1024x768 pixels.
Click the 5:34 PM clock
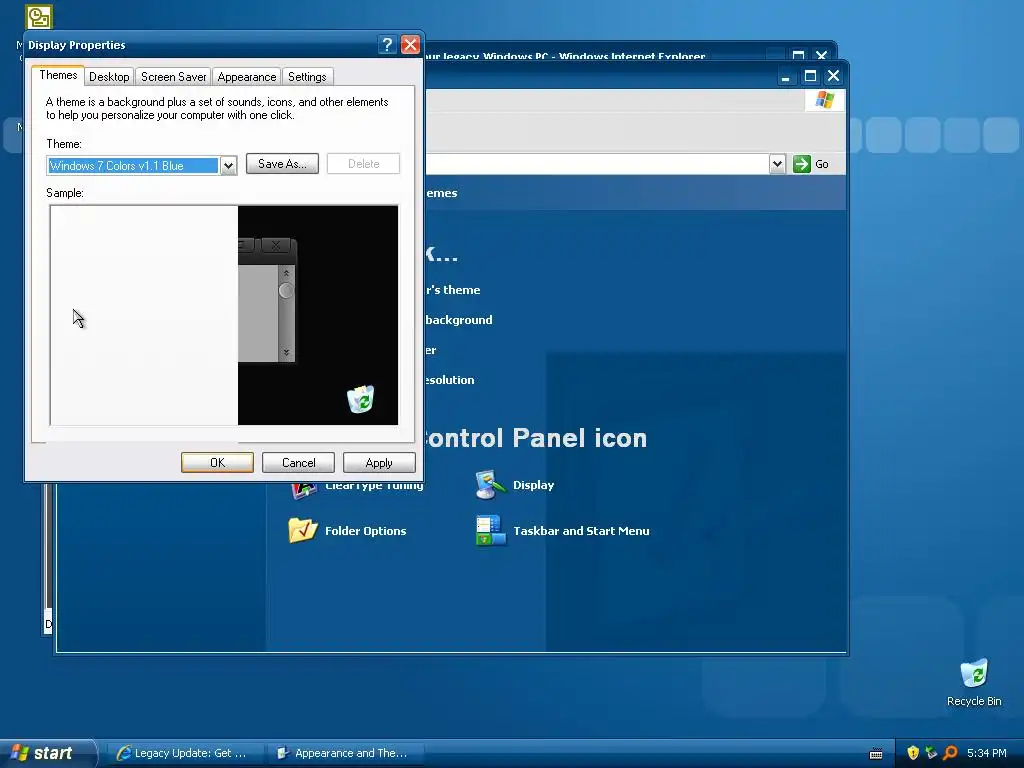[987, 753]
